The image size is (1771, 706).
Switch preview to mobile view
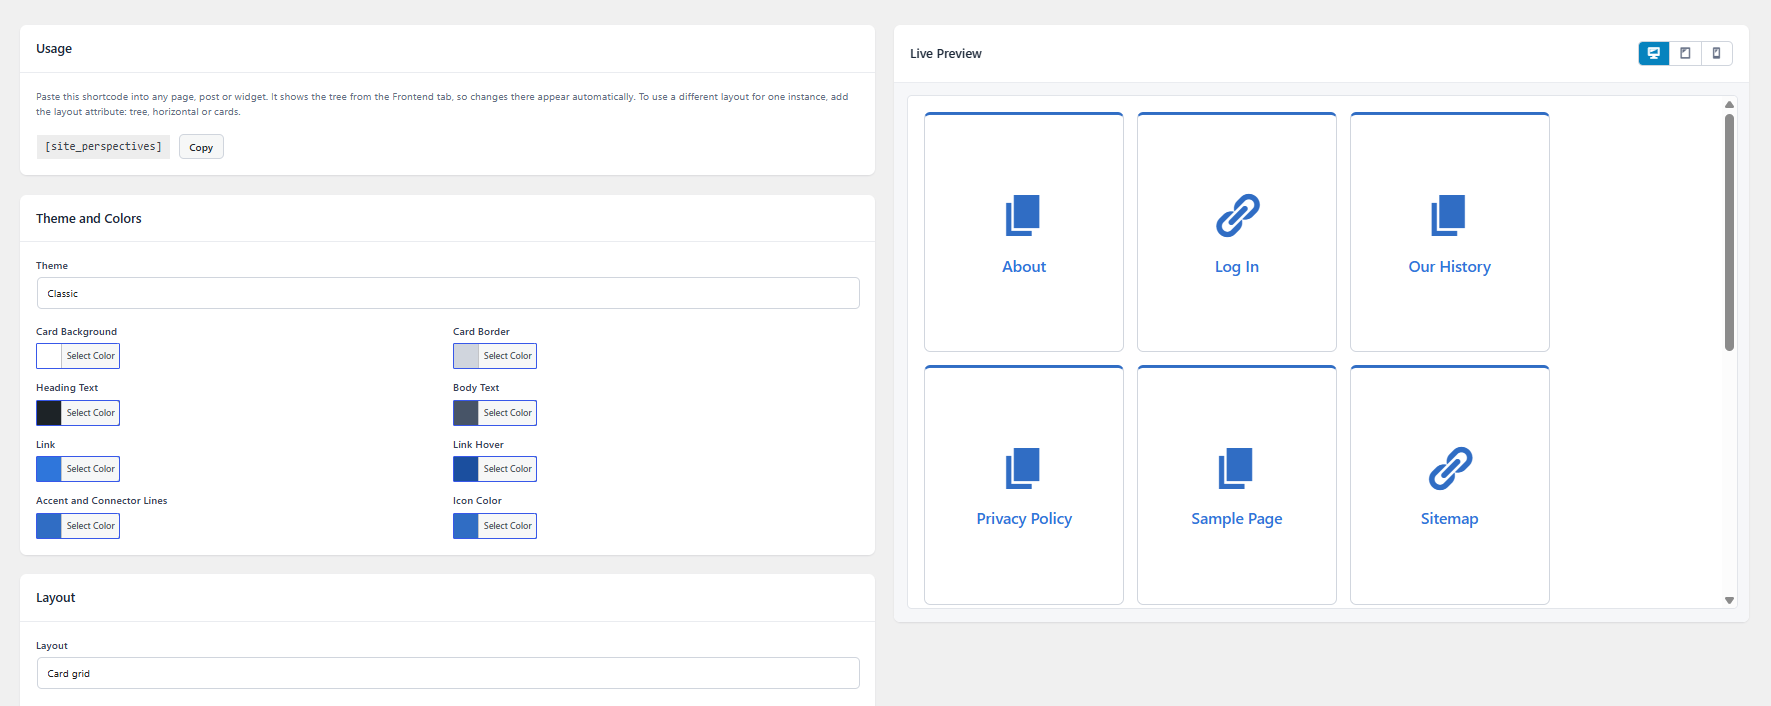coord(1716,53)
